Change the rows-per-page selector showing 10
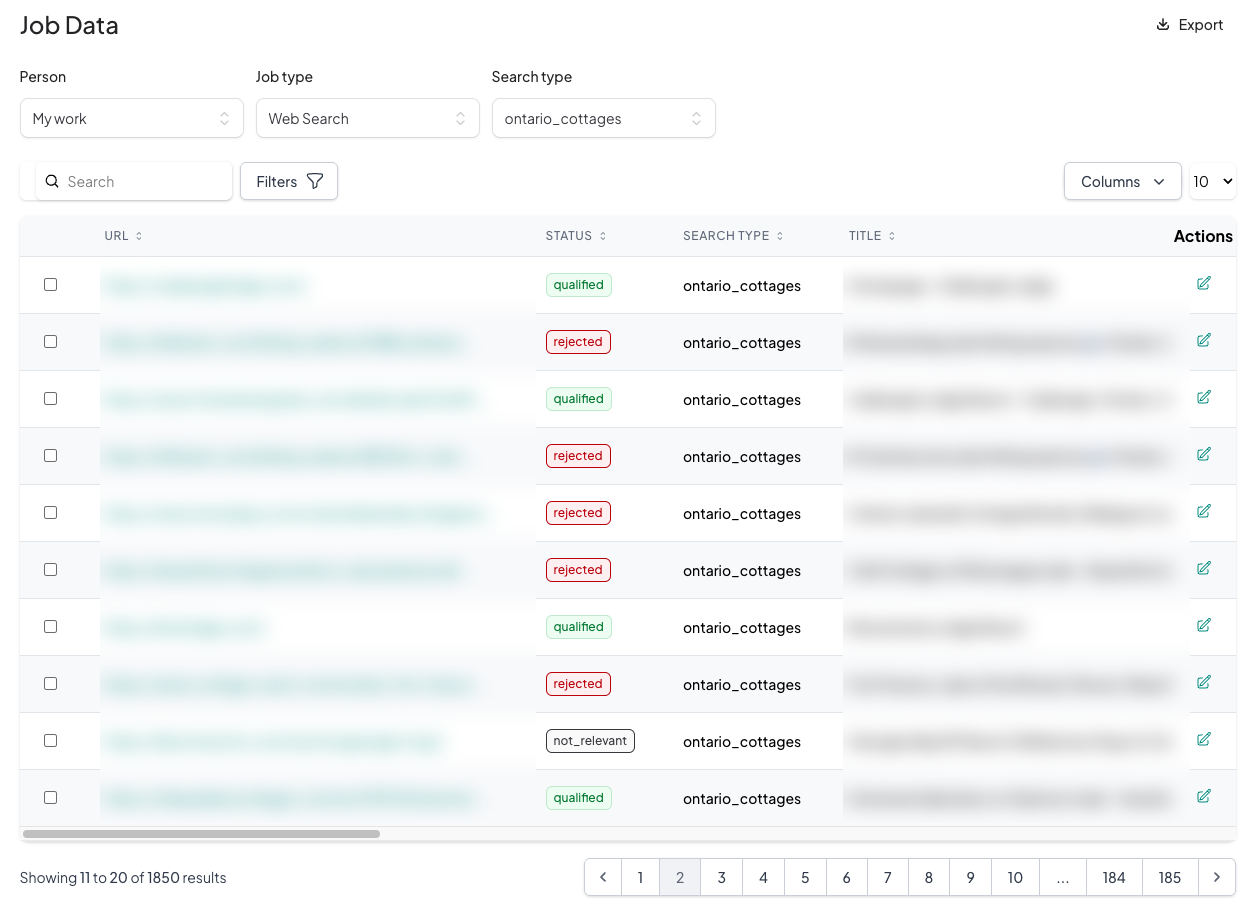 click(x=1213, y=181)
